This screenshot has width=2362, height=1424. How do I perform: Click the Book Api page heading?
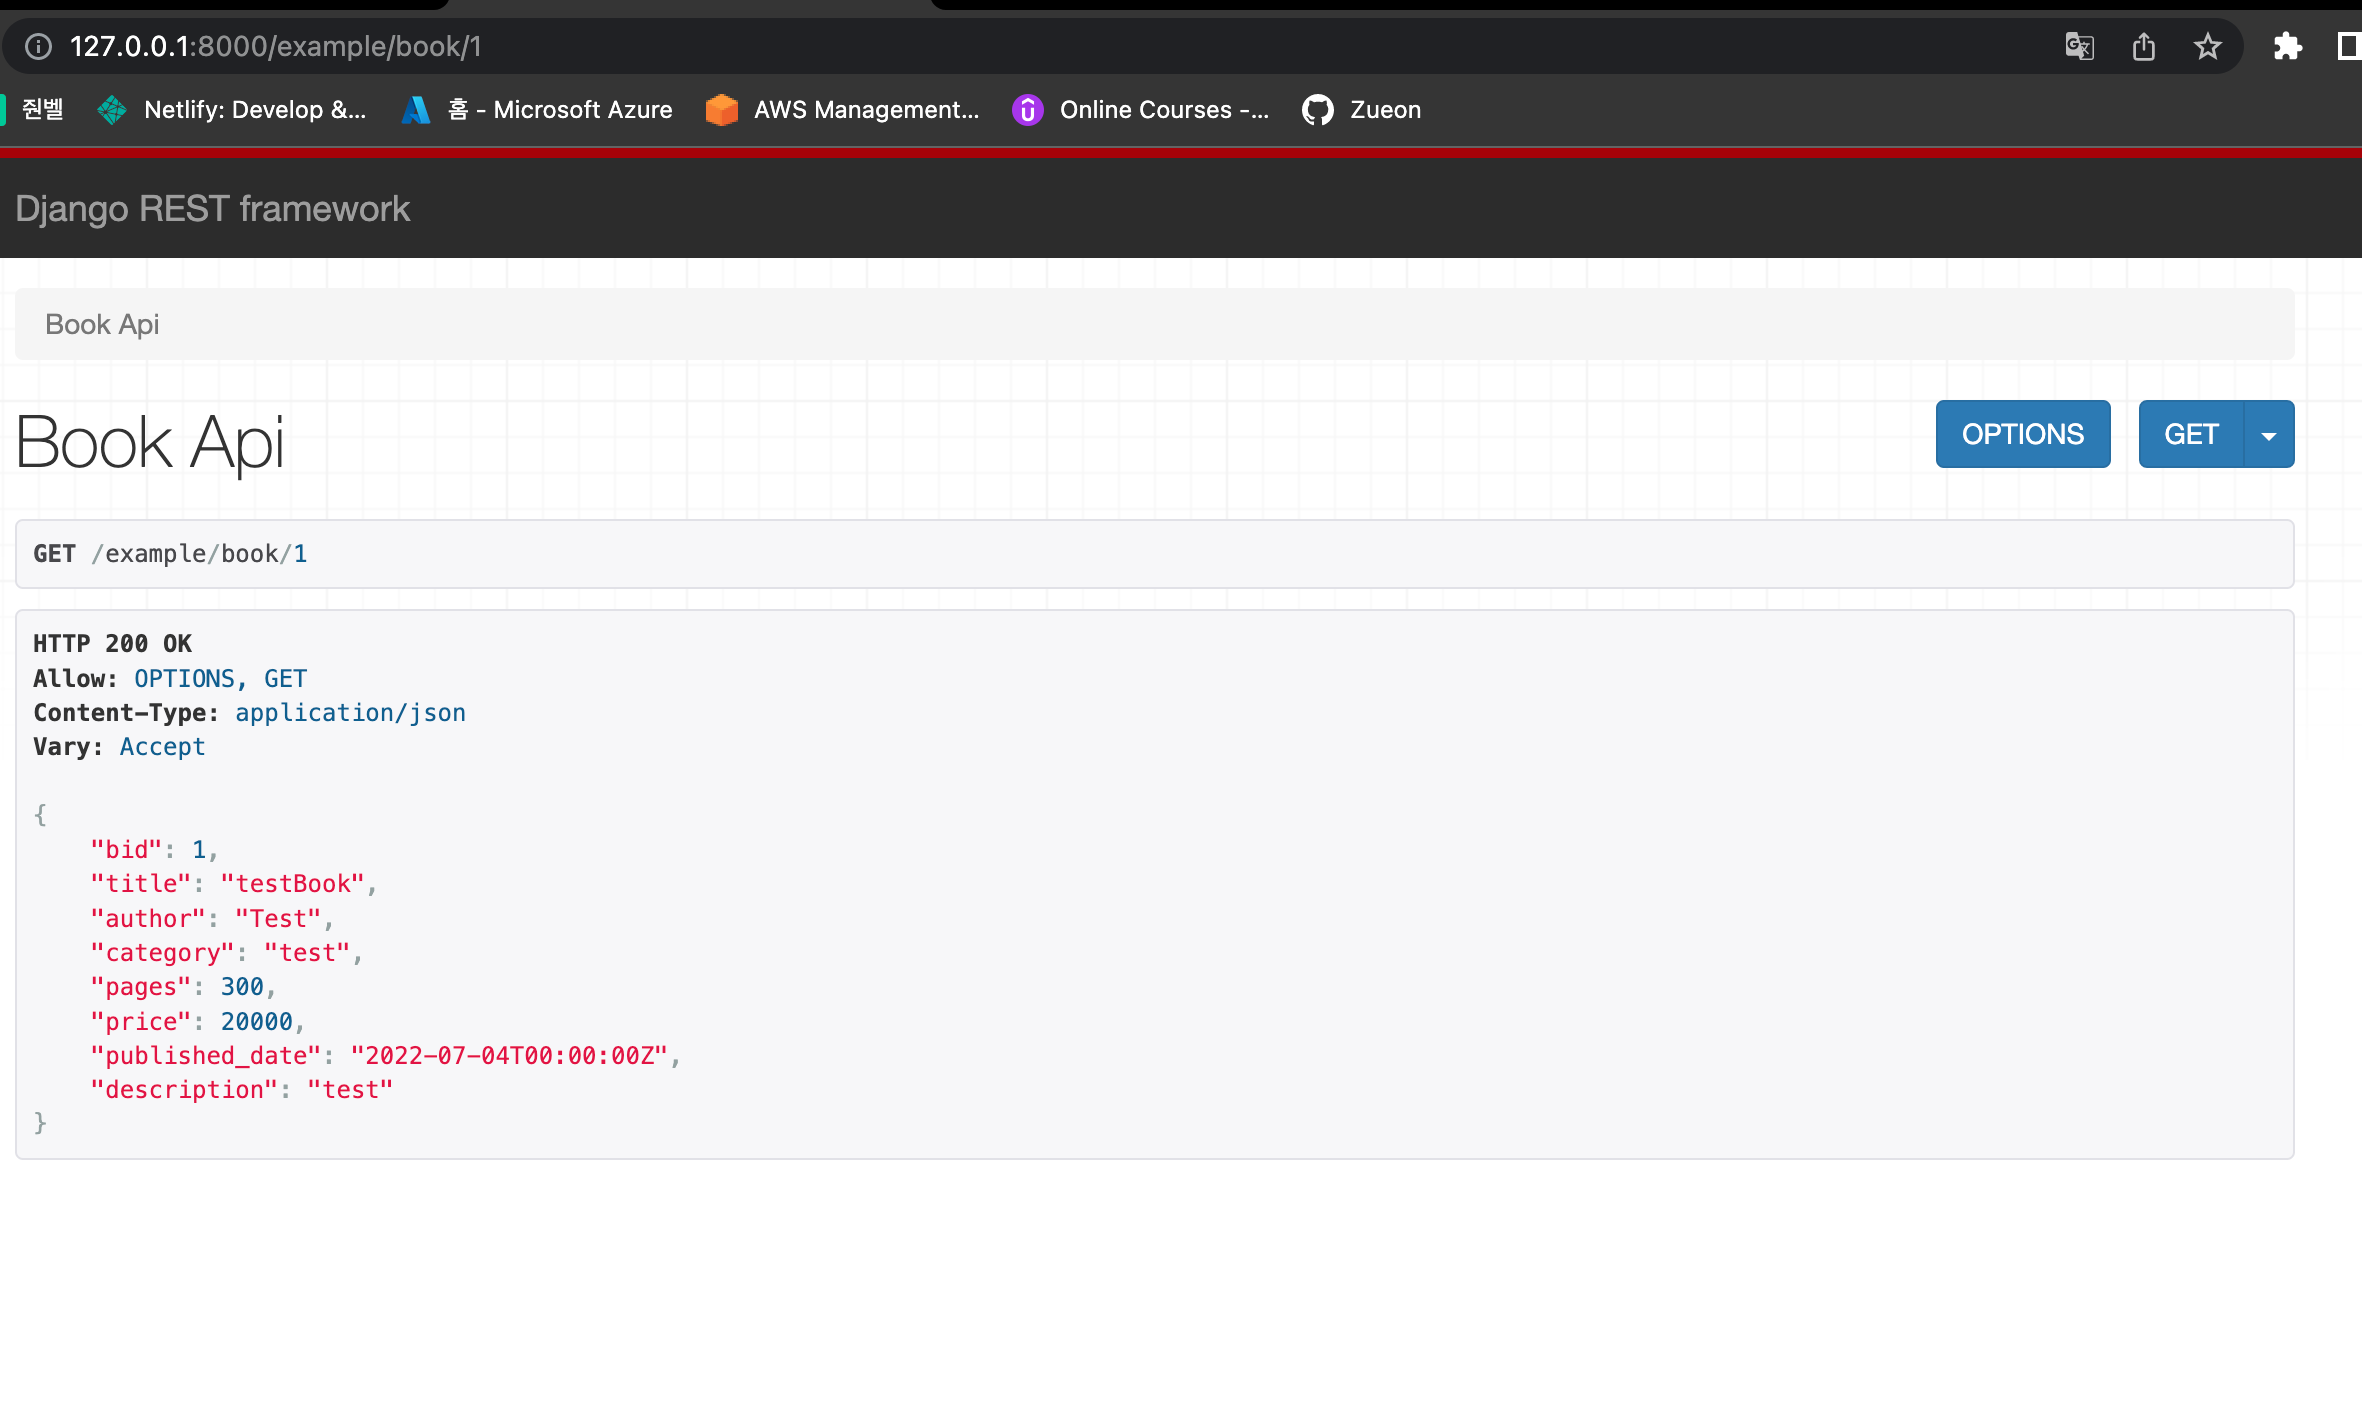click(x=150, y=443)
